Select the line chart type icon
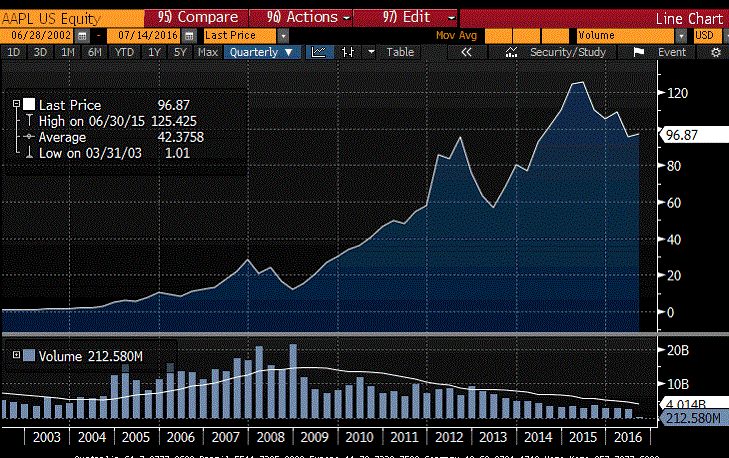Viewport: 729px width, 458px height. pos(320,51)
